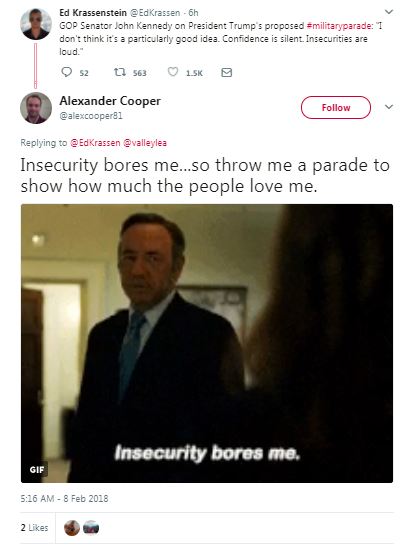Click the reply speech bubble icon

coord(66,72)
